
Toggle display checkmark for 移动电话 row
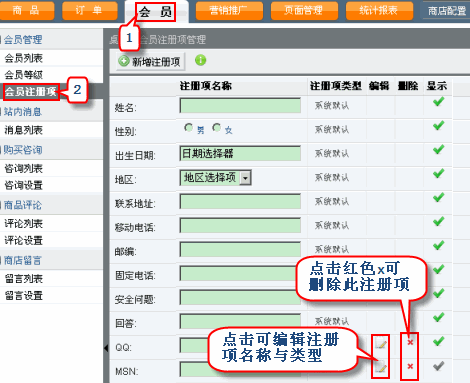439,221
